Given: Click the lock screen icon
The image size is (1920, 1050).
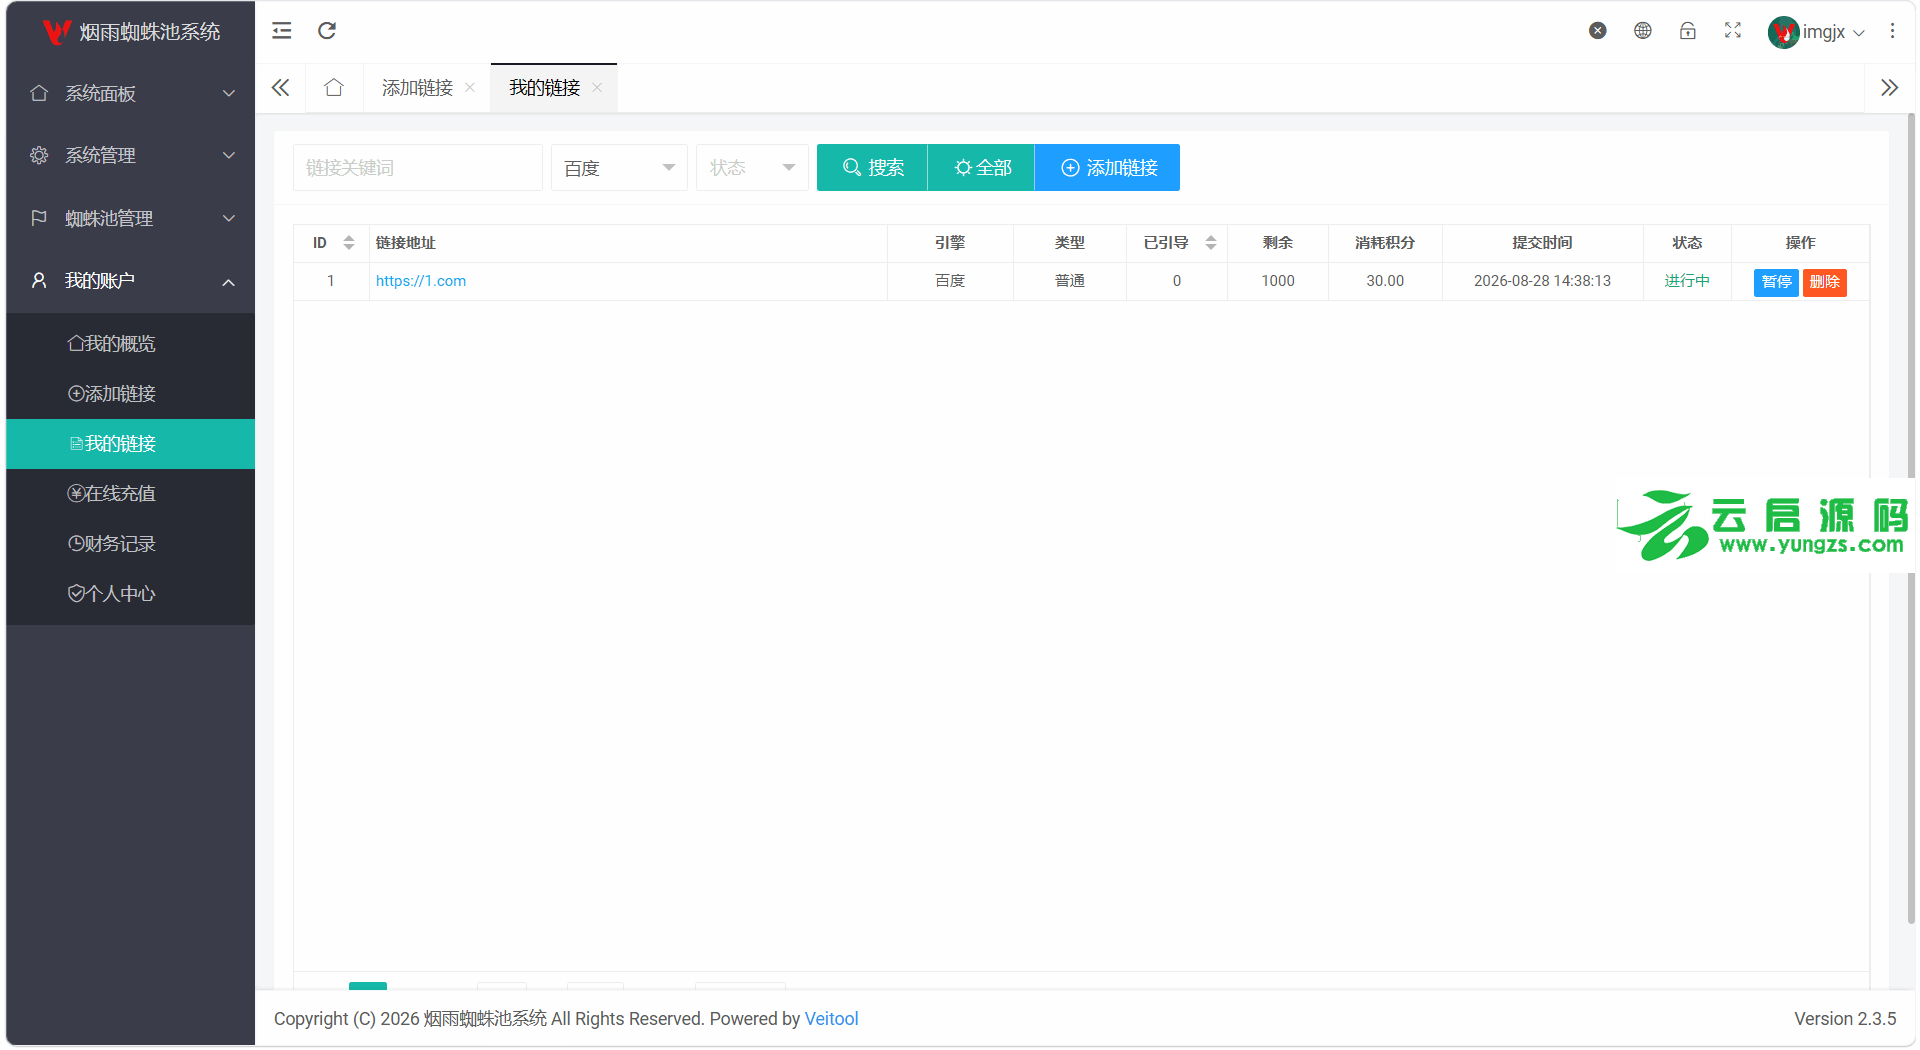Looking at the screenshot, I should pyautogui.click(x=1688, y=31).
